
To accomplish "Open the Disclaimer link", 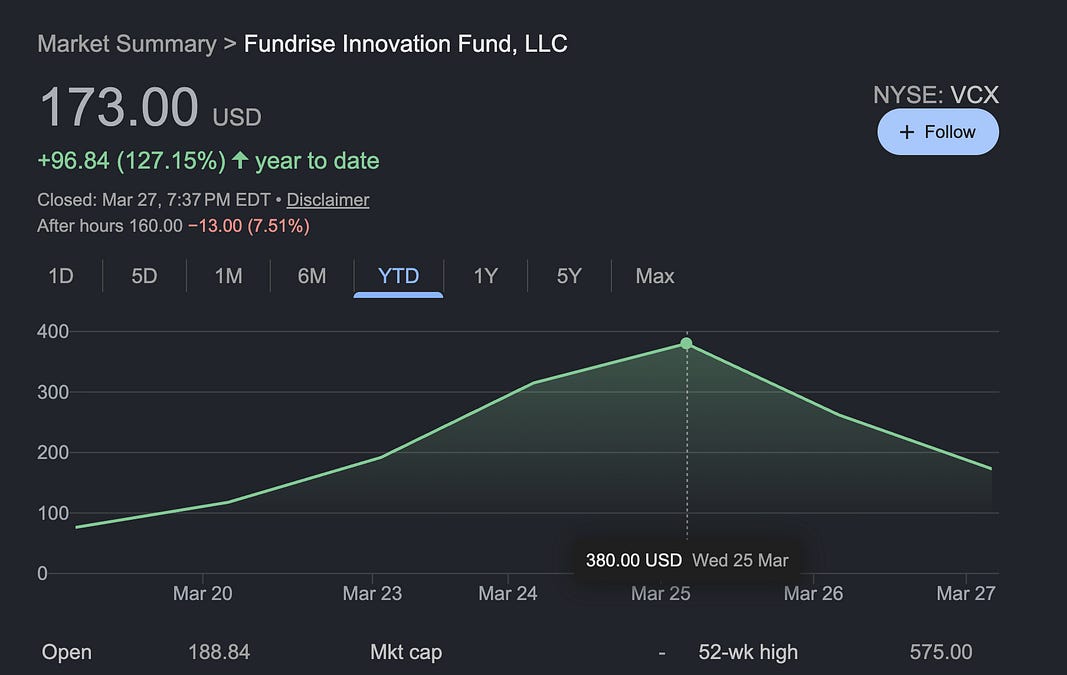I will tap(328, 200).
